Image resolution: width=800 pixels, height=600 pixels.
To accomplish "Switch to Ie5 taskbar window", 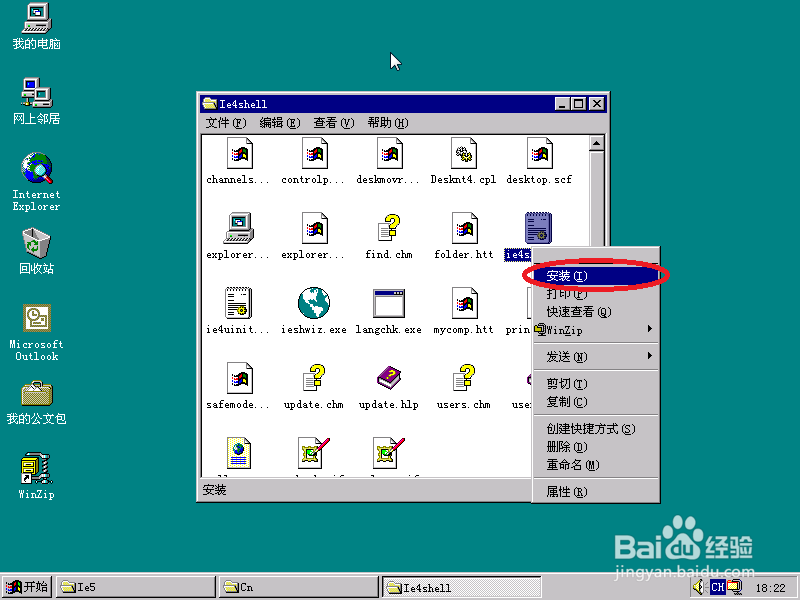I will [136, 587].
